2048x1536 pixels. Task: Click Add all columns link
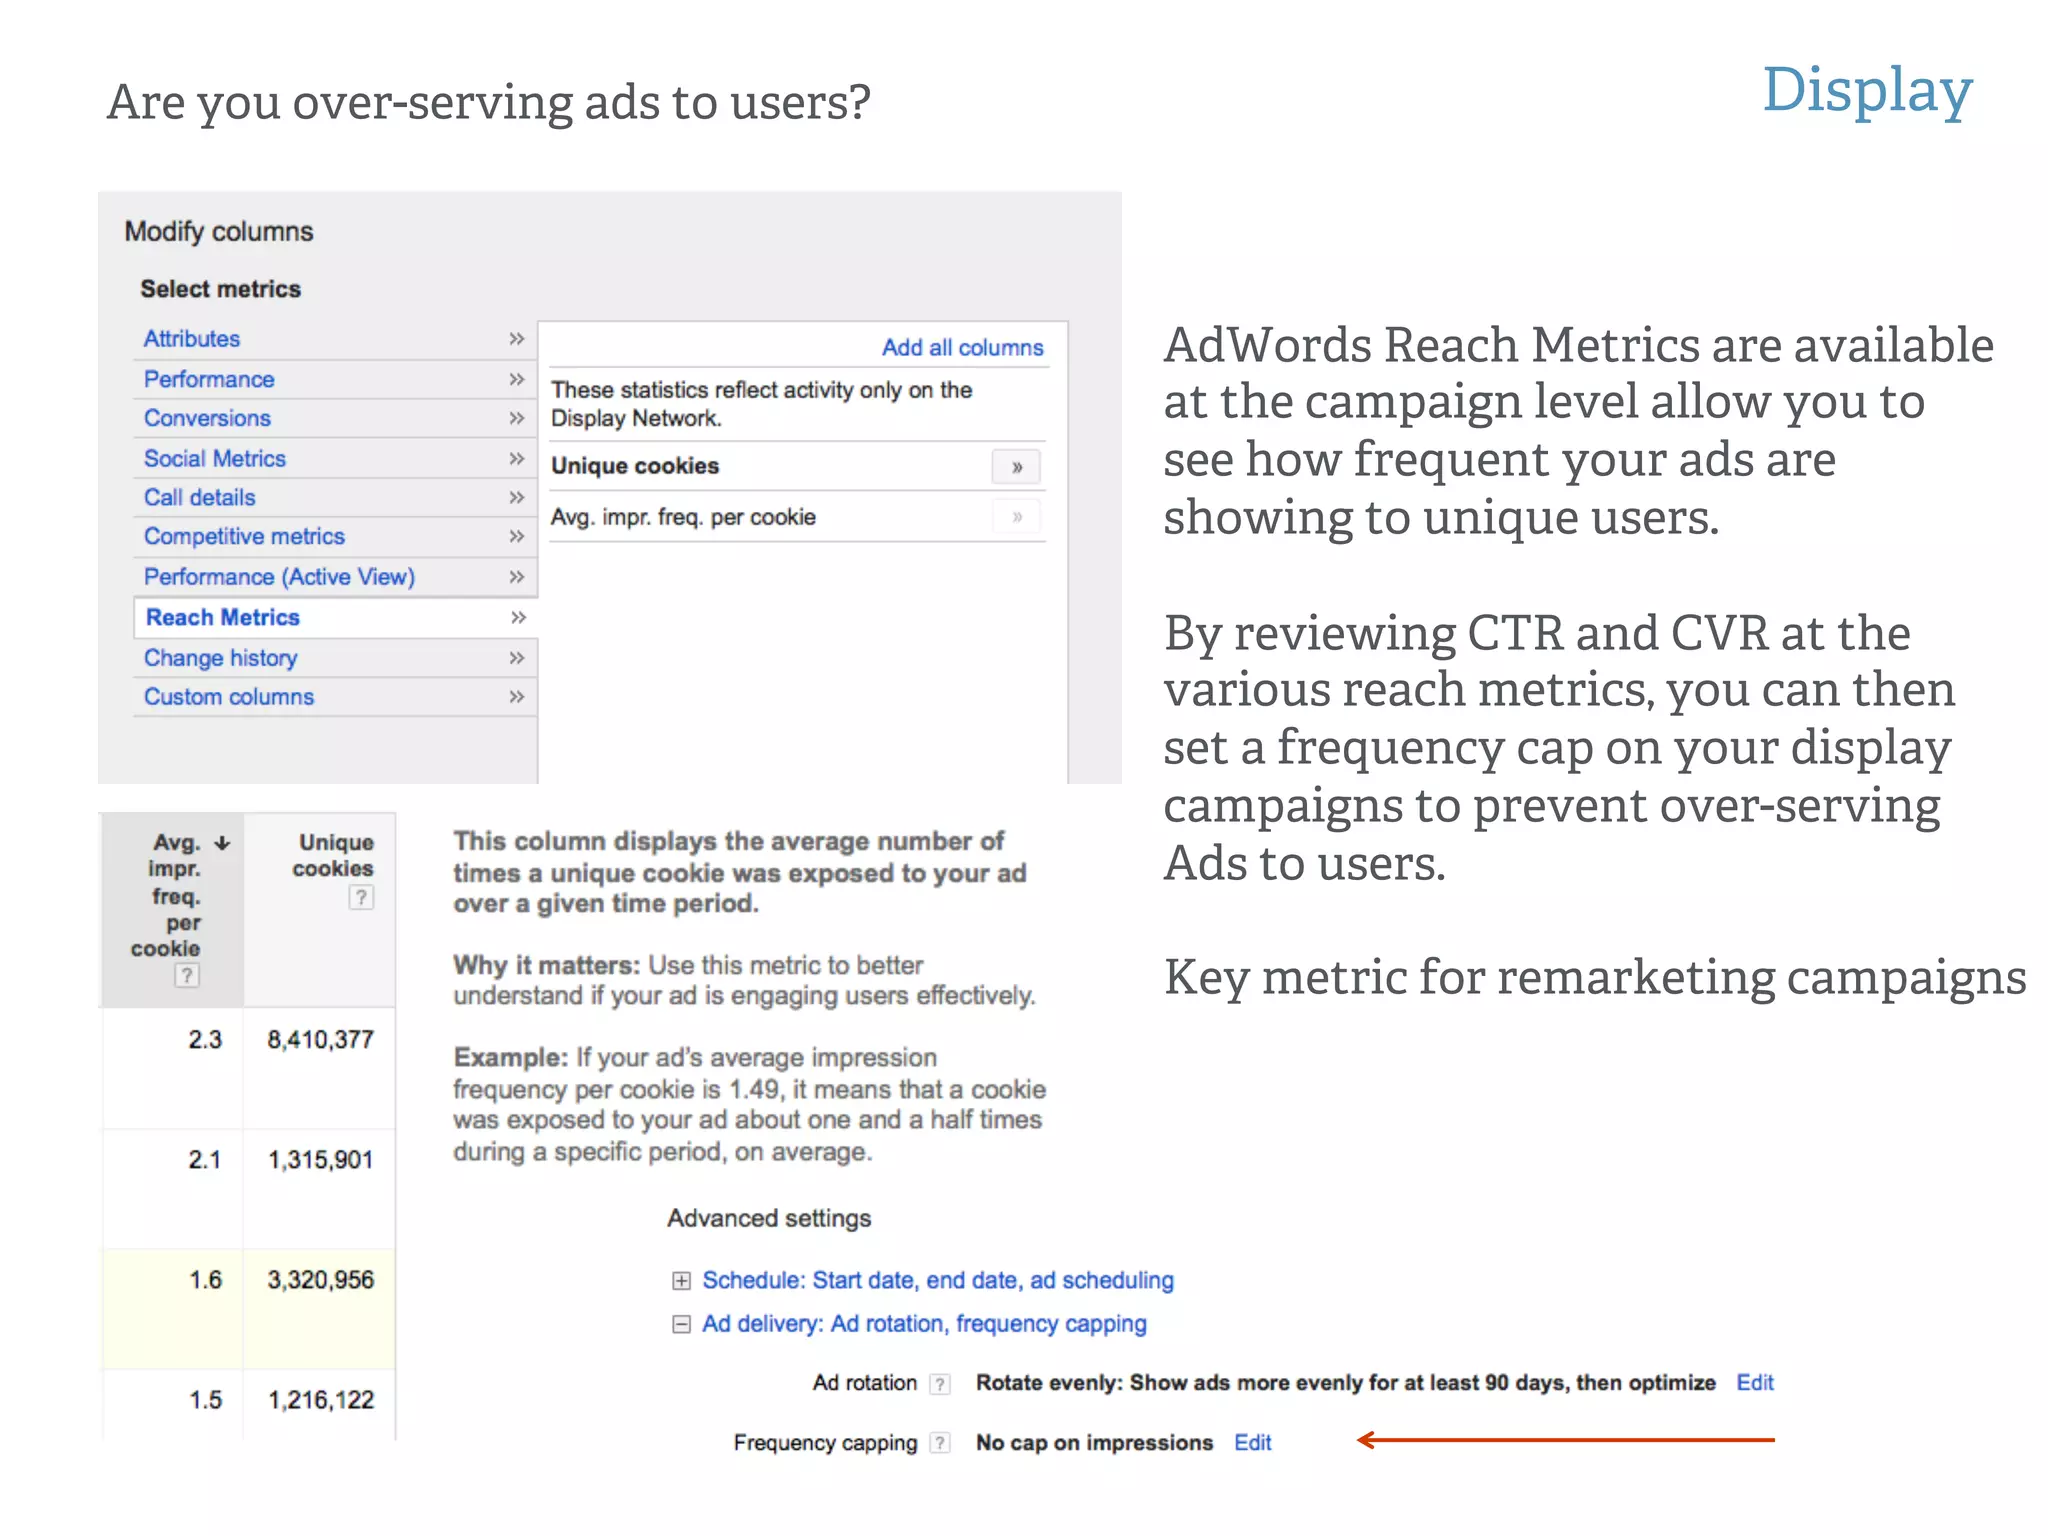coord(962,347)
